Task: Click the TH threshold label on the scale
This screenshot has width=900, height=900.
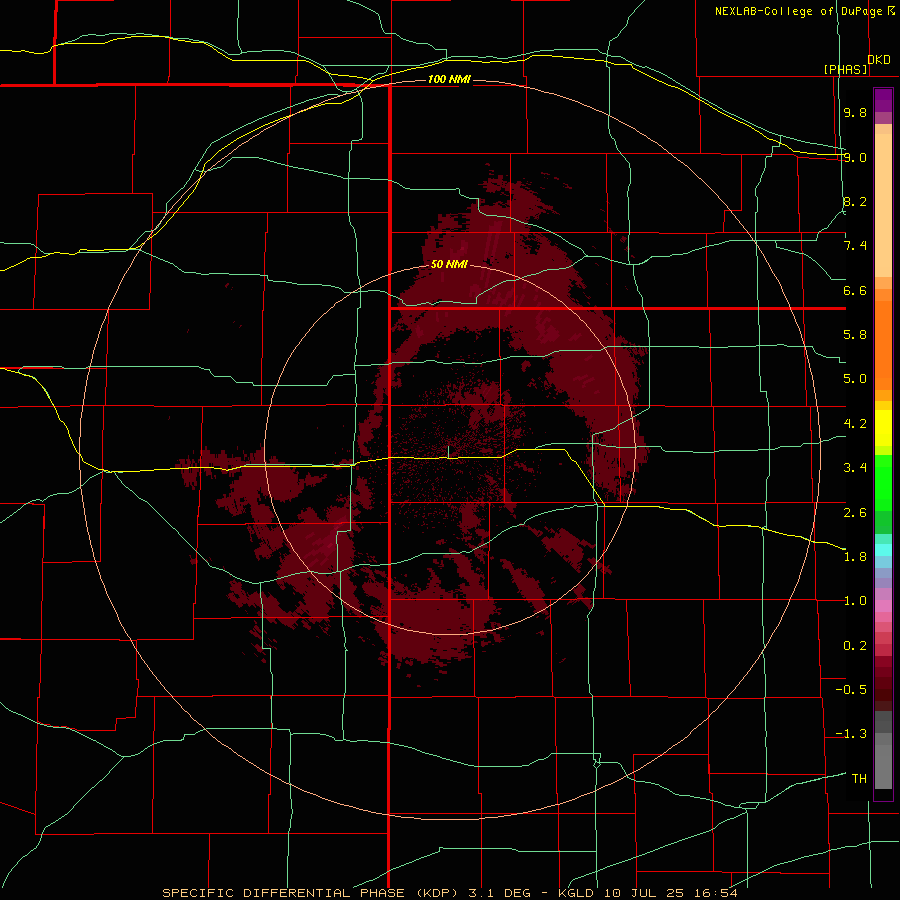Action: pyautogui.click(x=859, y=779)
